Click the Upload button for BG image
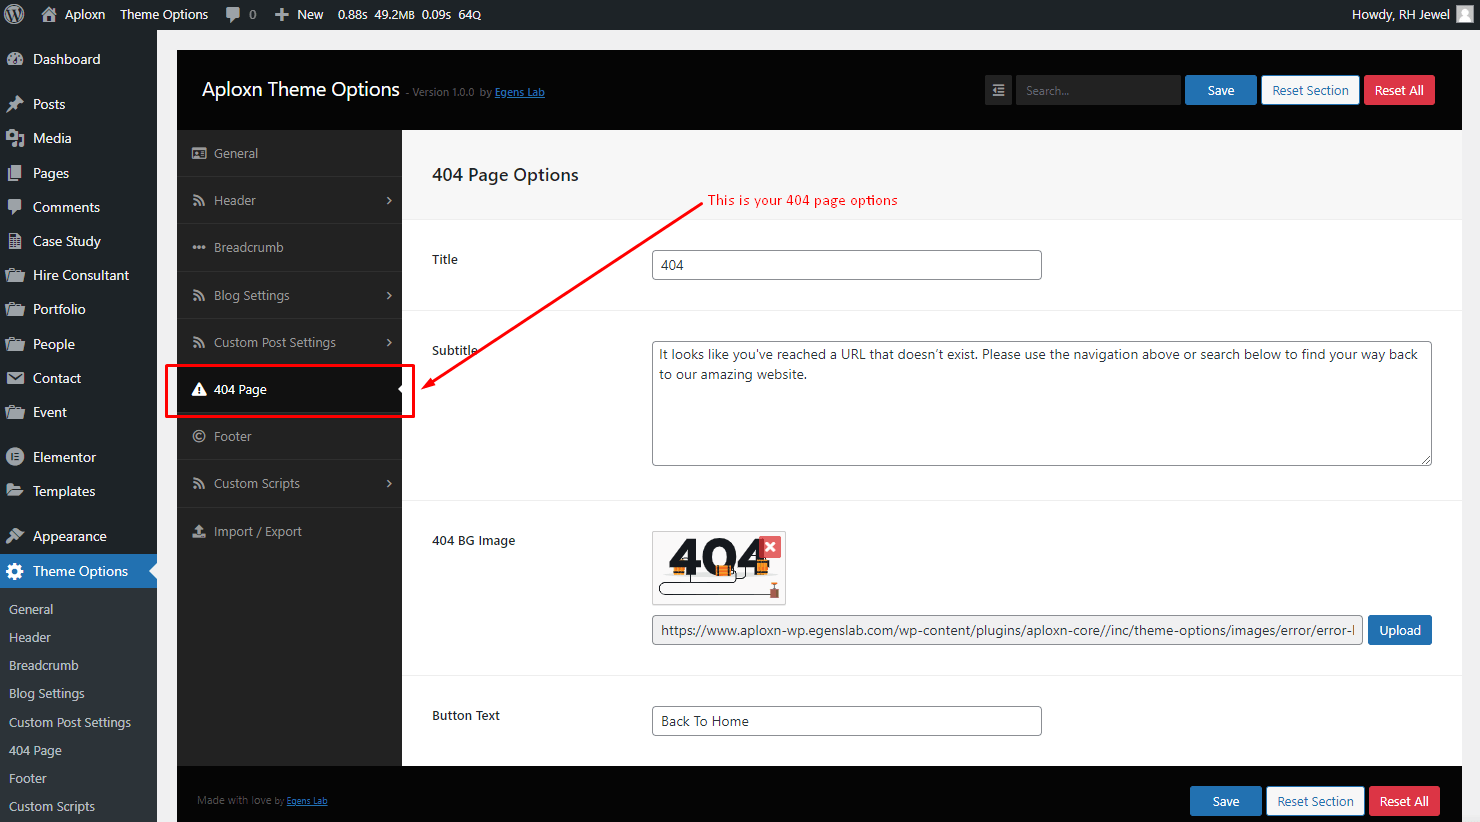The width and height of the screenshot is (1480, 822). coord(1400,630)
